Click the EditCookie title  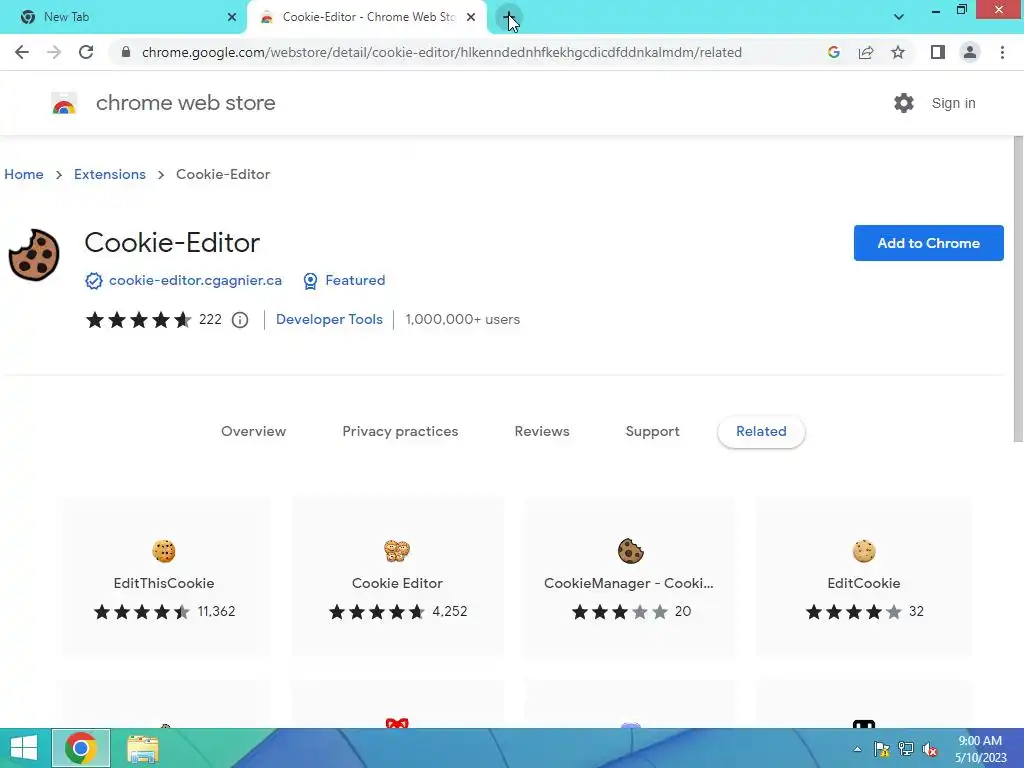click(x=863, y=583)
